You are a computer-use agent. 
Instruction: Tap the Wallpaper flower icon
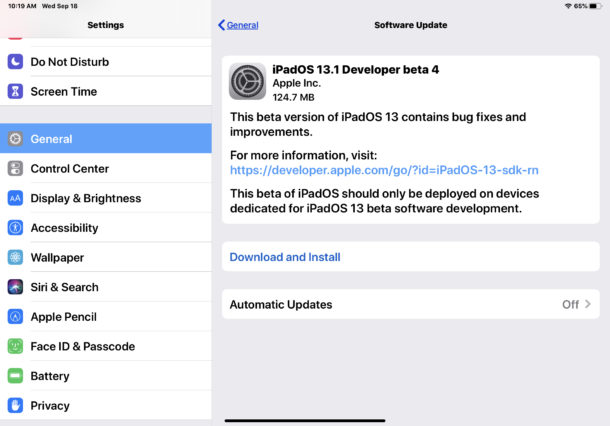coord(15,257)
